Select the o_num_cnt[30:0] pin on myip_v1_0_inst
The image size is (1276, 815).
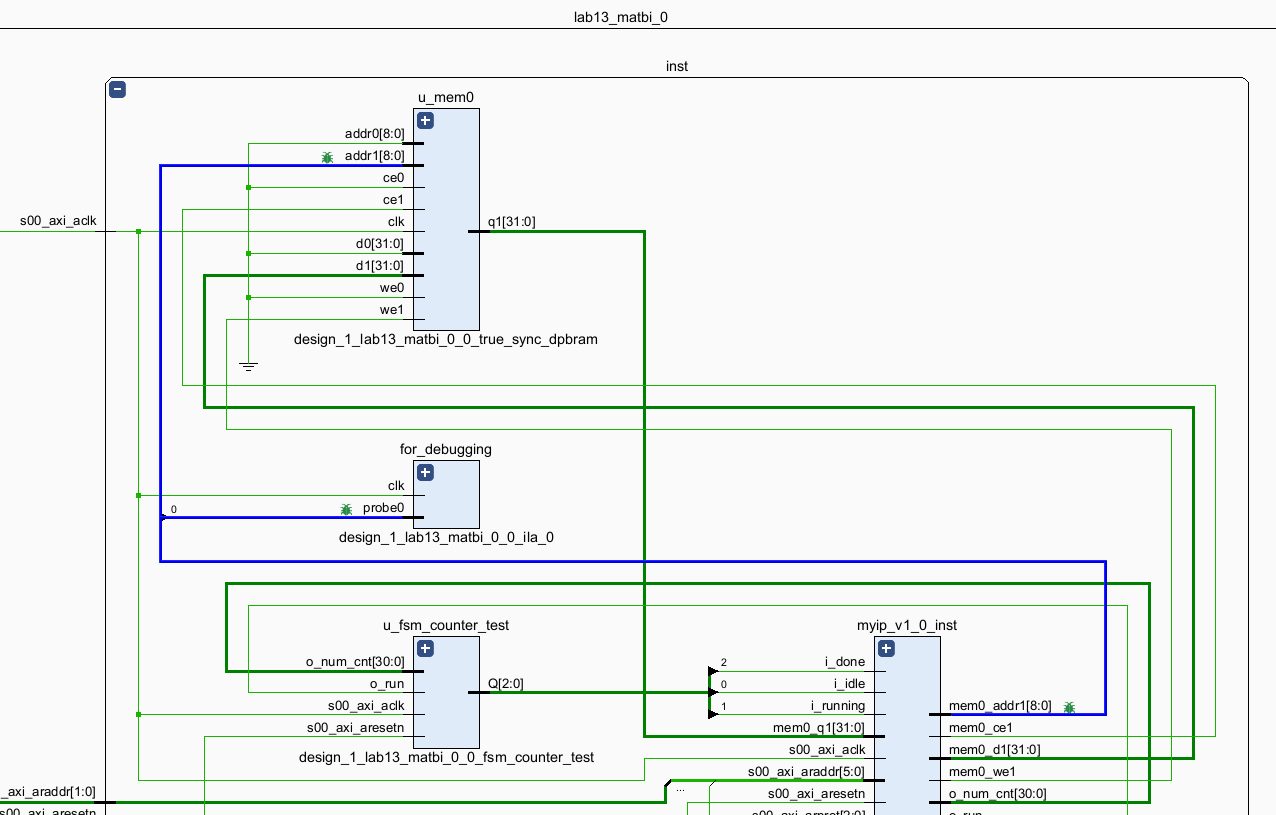pyautogui.click(x=998, y=794)
